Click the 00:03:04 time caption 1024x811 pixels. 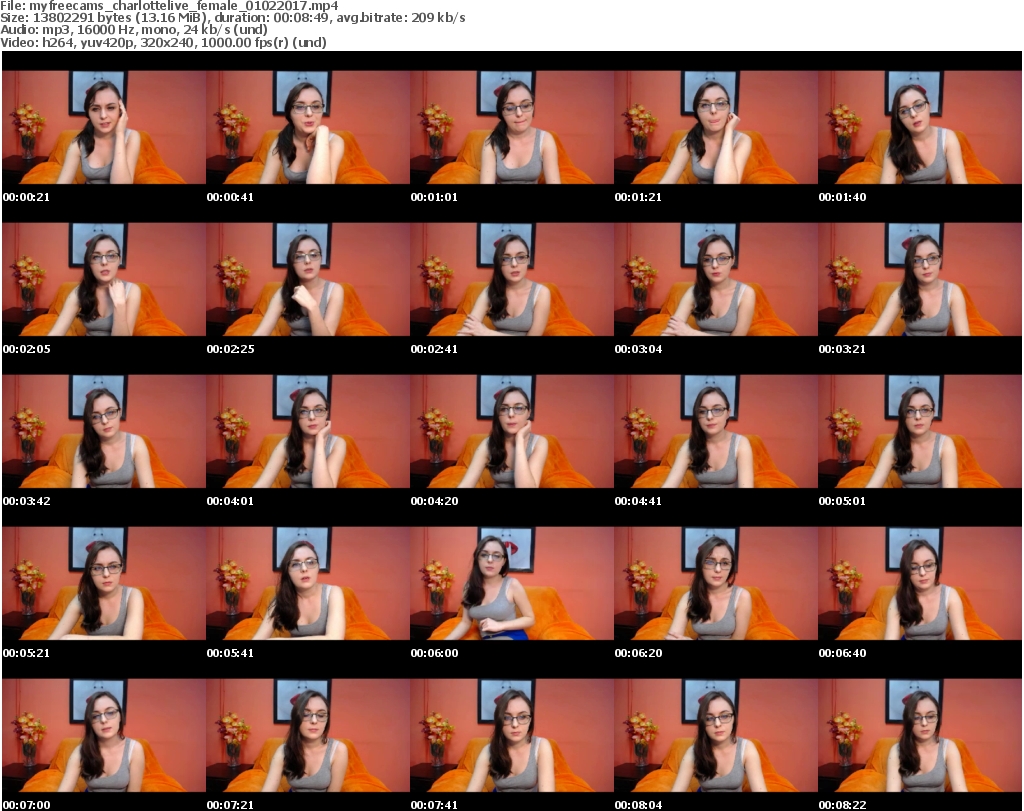[638, 349]
